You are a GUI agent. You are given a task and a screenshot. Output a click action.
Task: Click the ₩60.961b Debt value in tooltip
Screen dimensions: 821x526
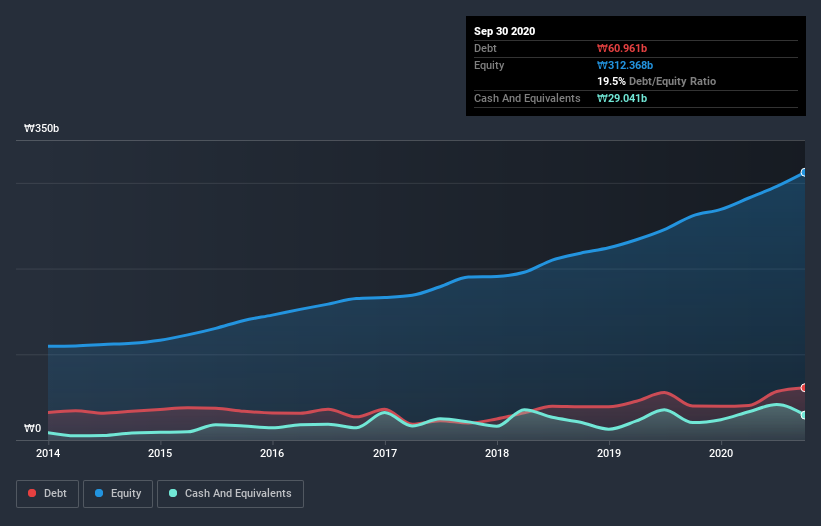(624, 48)
